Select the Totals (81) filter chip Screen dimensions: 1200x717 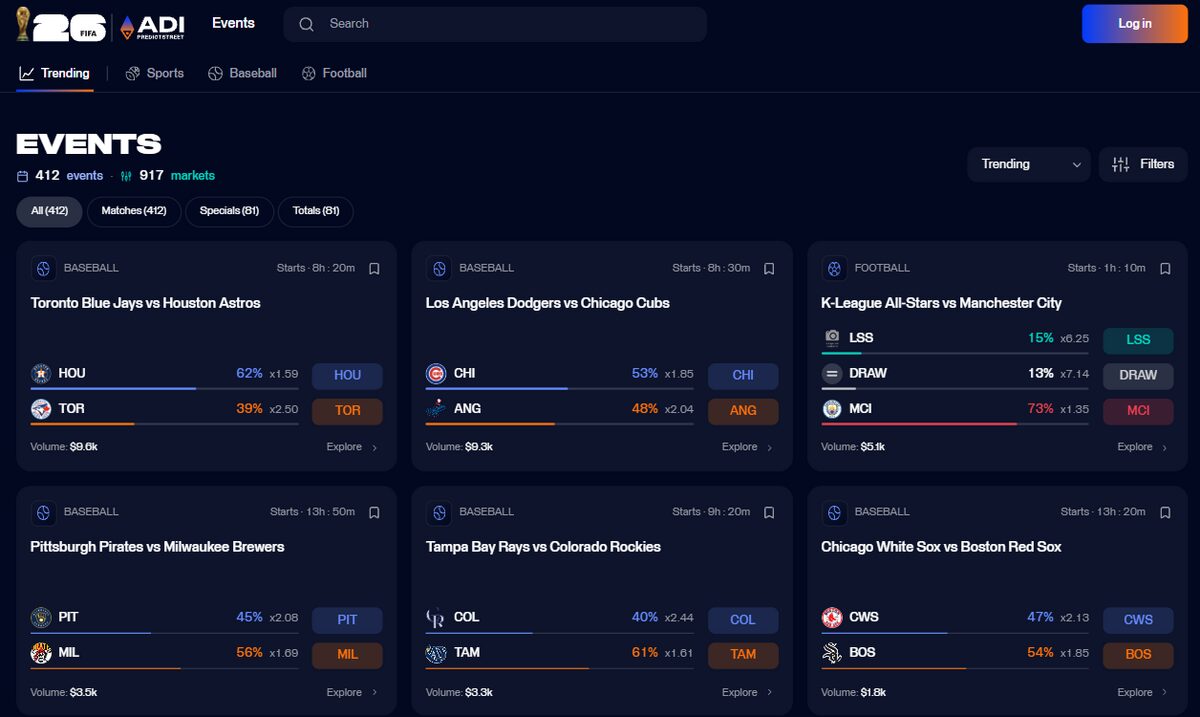point(316,211)
